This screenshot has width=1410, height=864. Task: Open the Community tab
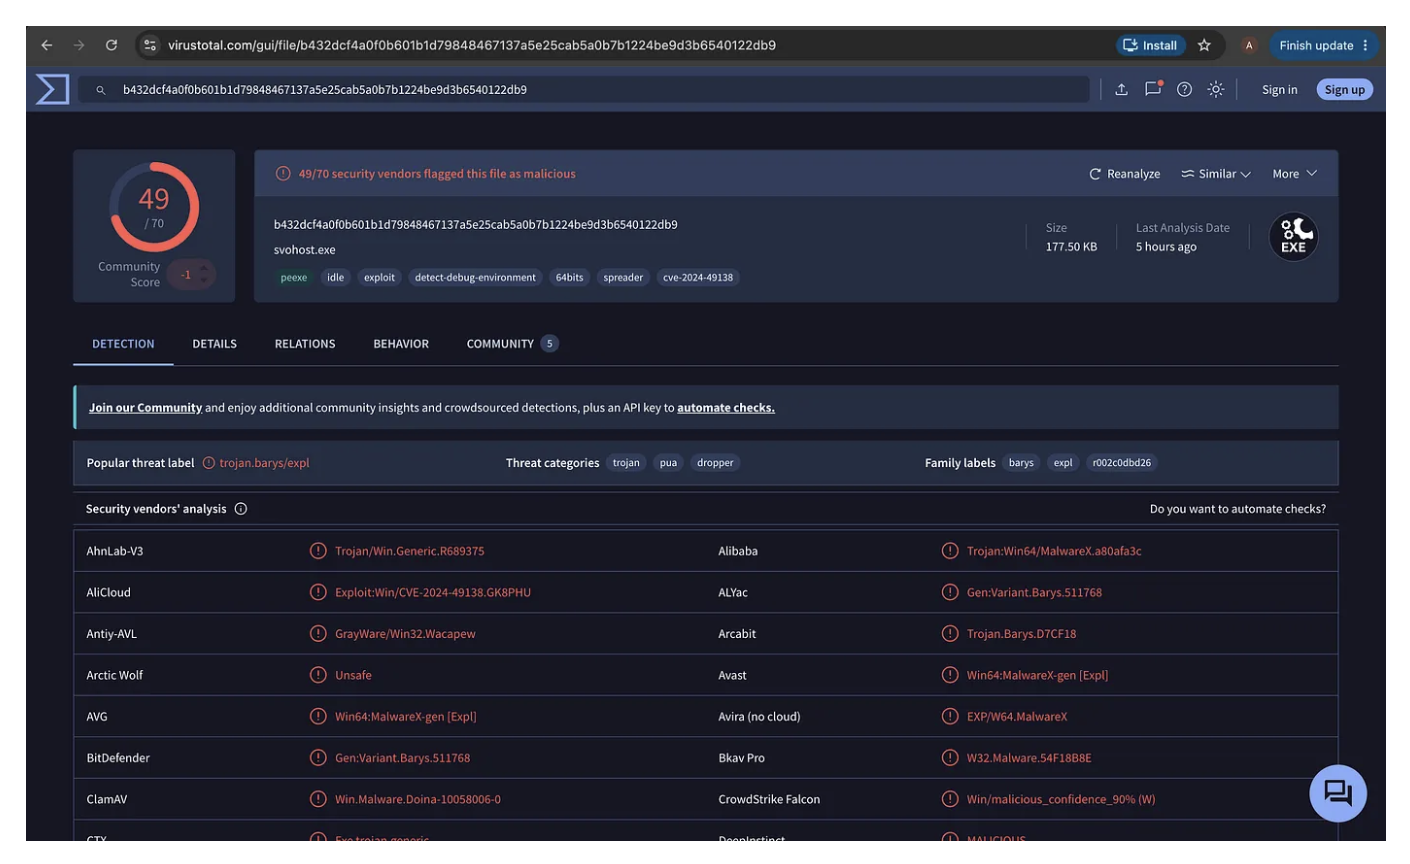pyautogui.click(x=512, y=344)
